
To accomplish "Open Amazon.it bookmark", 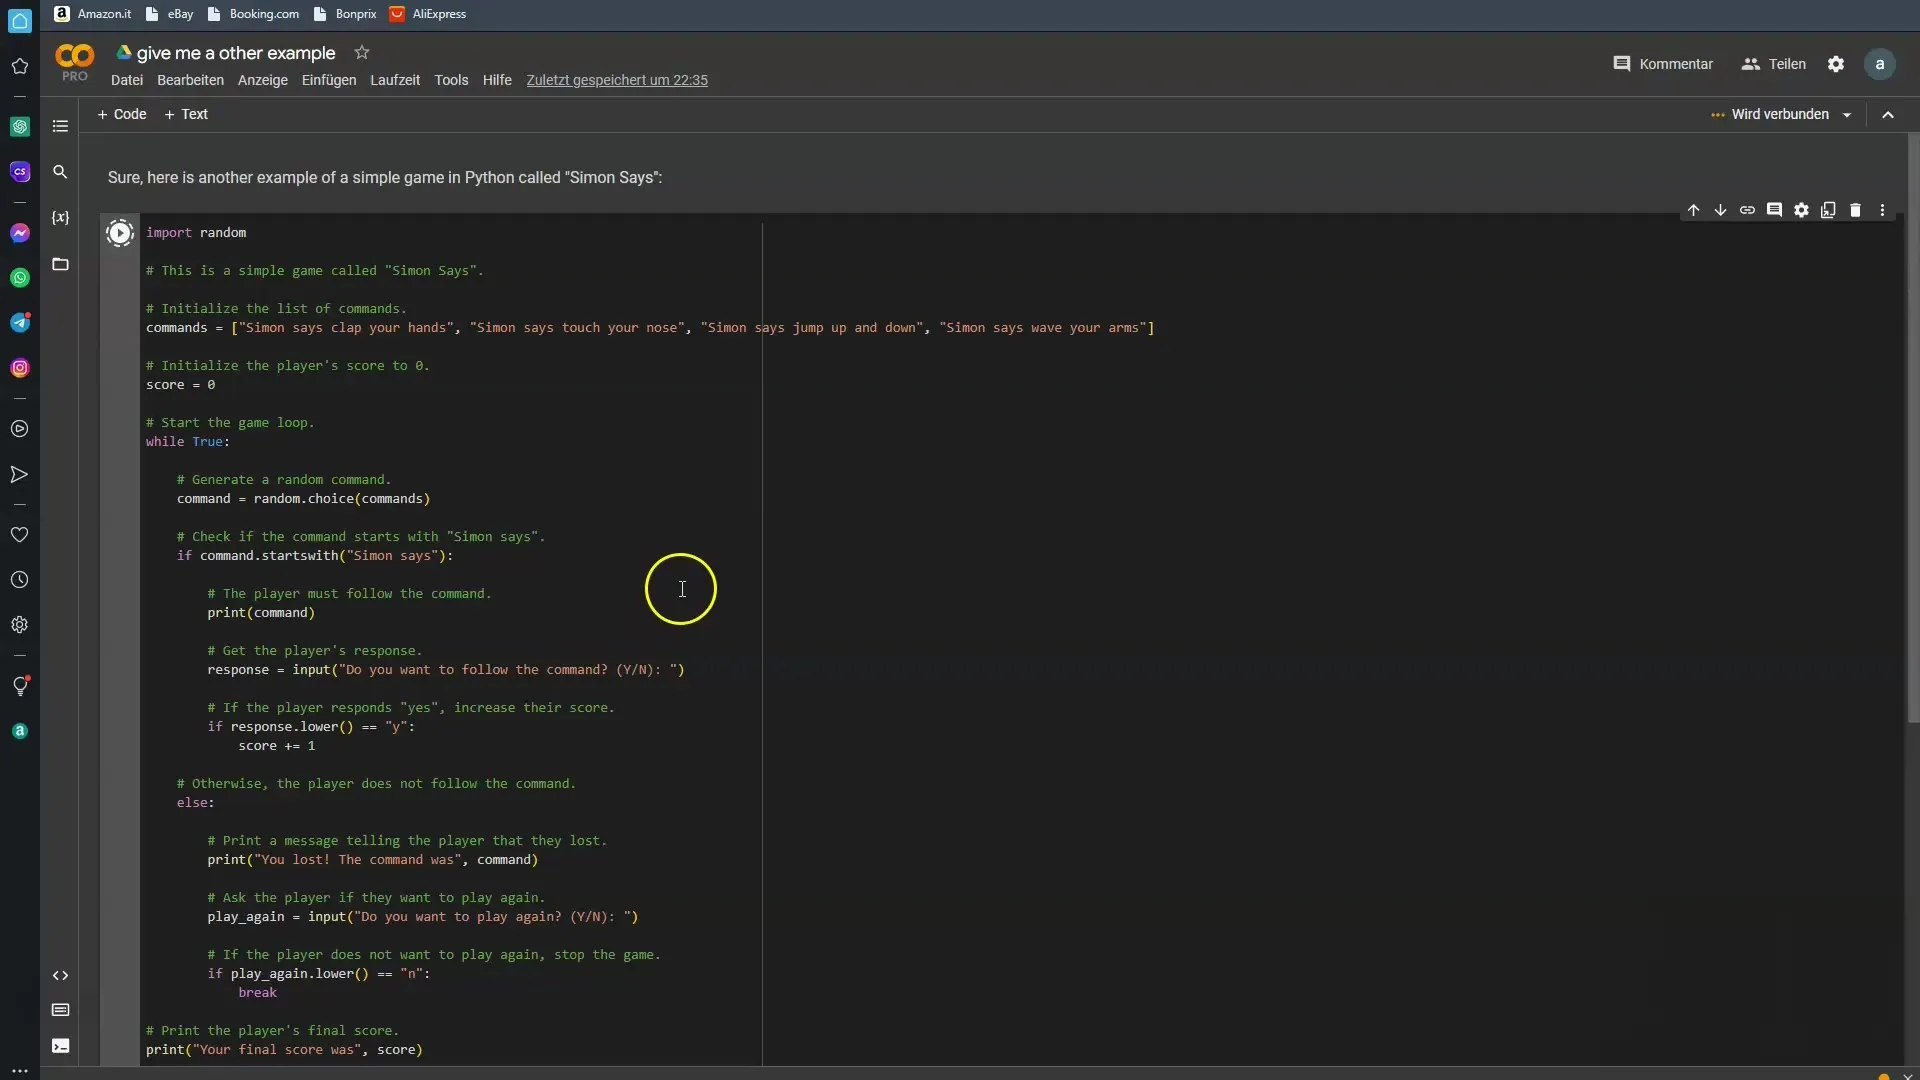I will tap(93, 14).
